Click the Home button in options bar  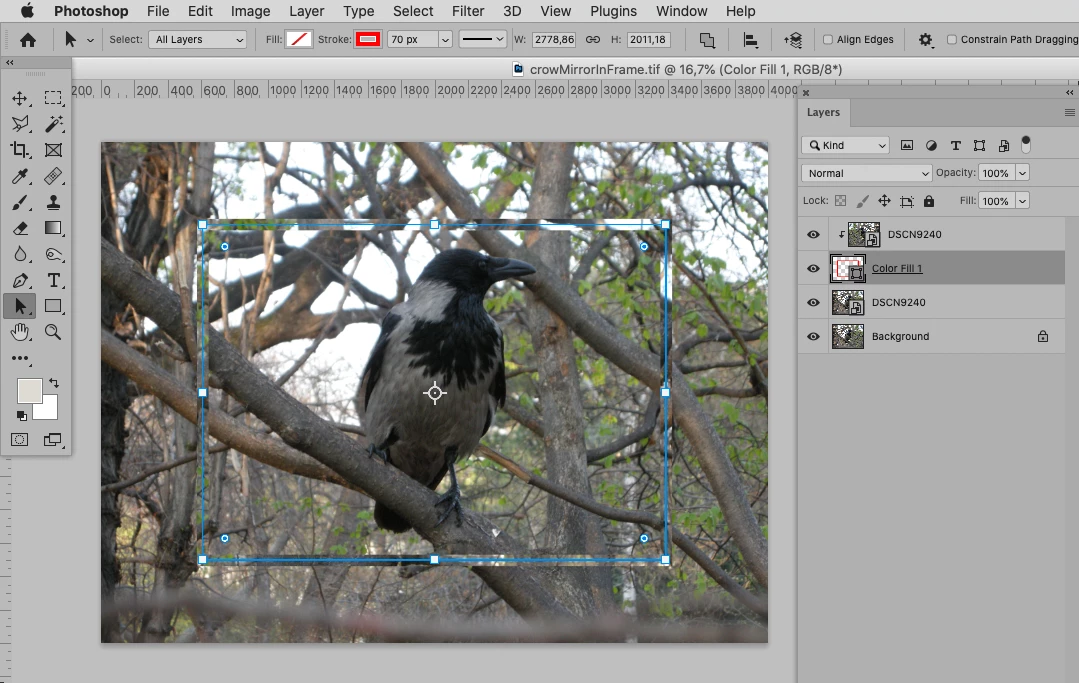(28, 40)
